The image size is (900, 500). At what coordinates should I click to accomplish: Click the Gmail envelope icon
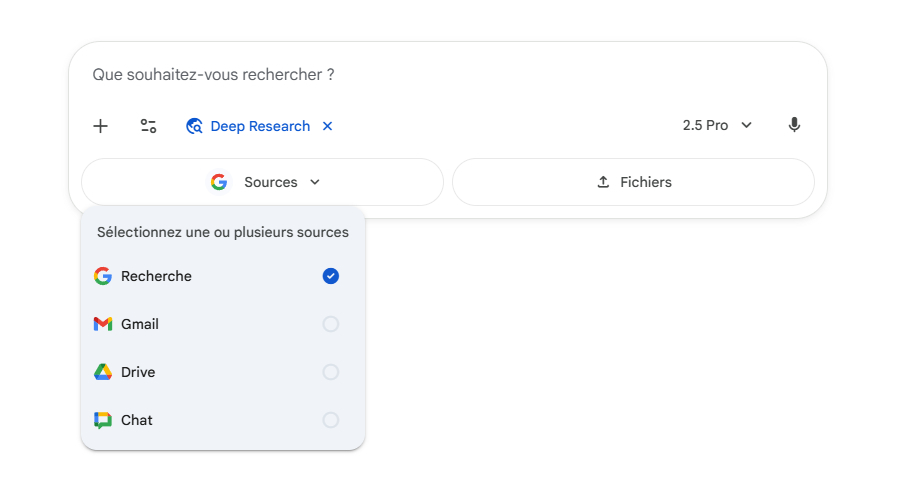pos(103,324)
